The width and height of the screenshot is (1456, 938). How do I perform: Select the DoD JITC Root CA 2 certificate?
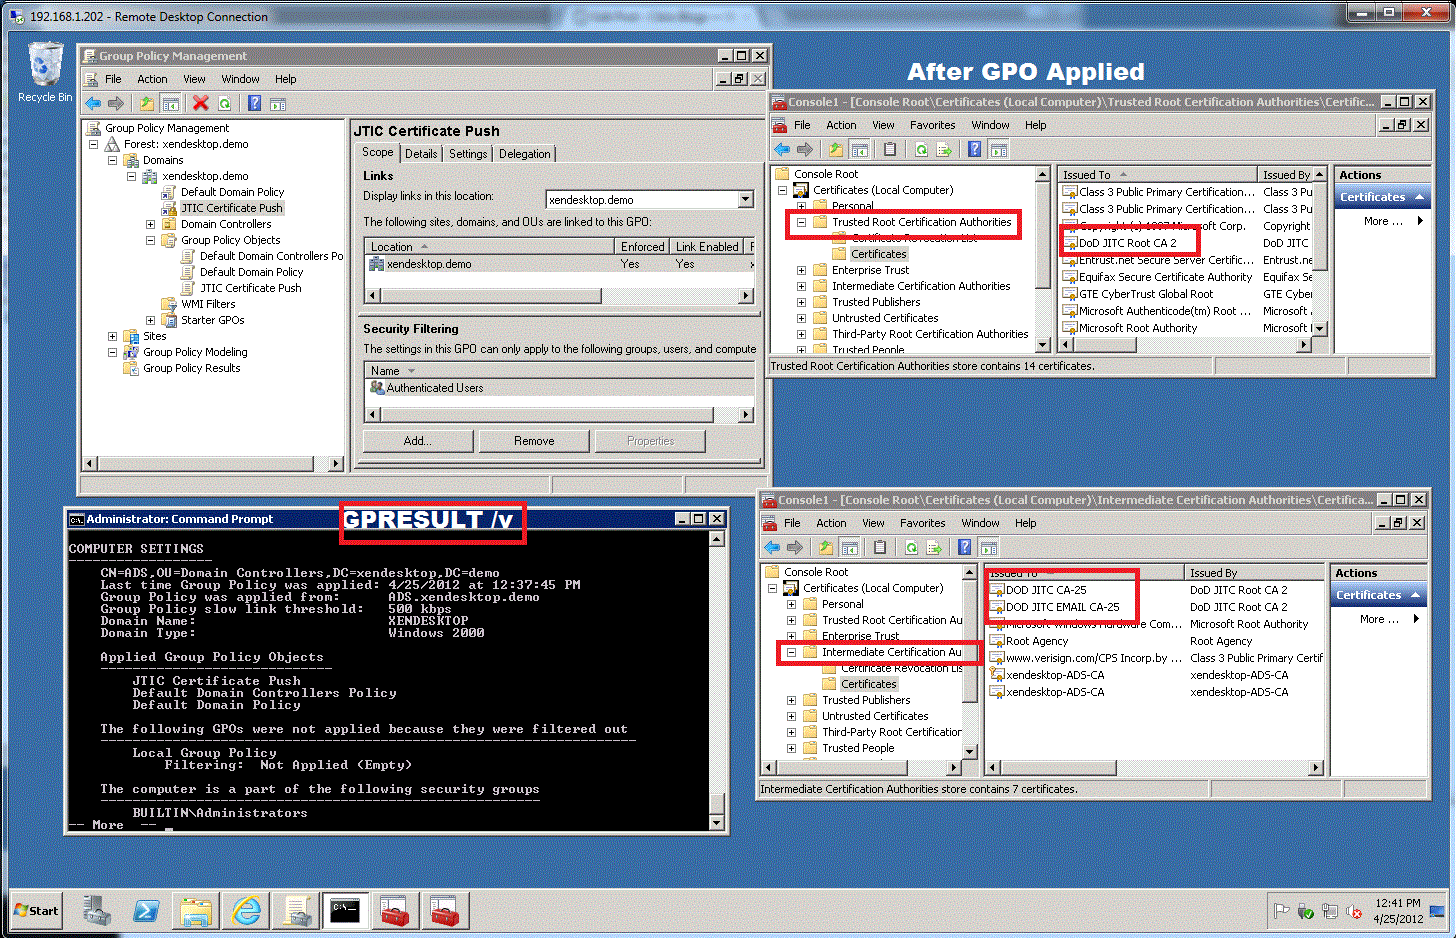click(x=1127, y=243)
